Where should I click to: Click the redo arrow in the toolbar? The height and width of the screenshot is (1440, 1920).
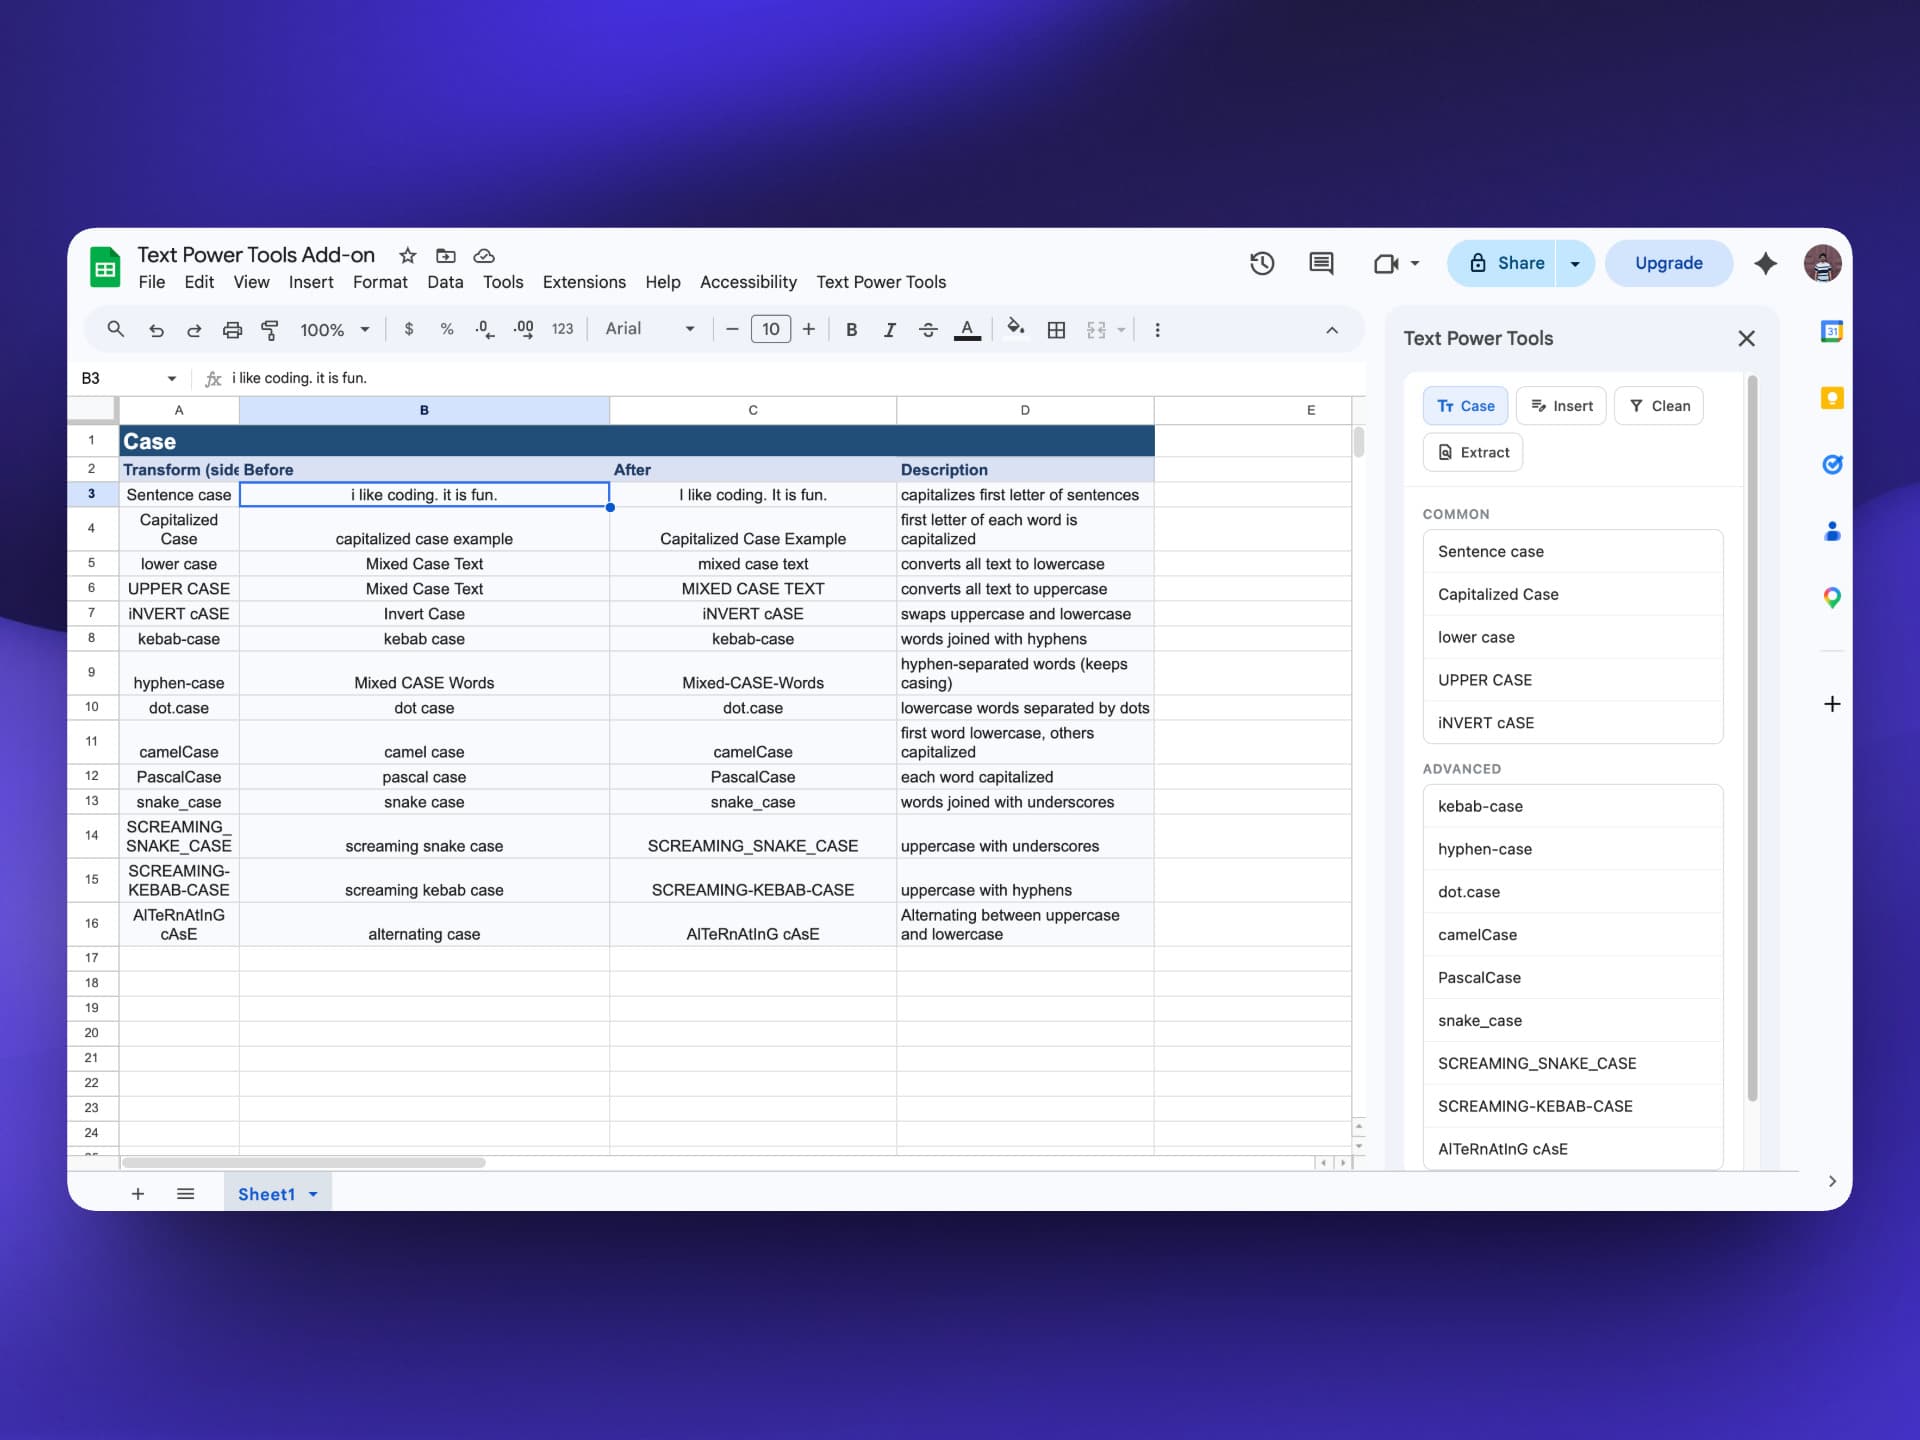[194, 330]
